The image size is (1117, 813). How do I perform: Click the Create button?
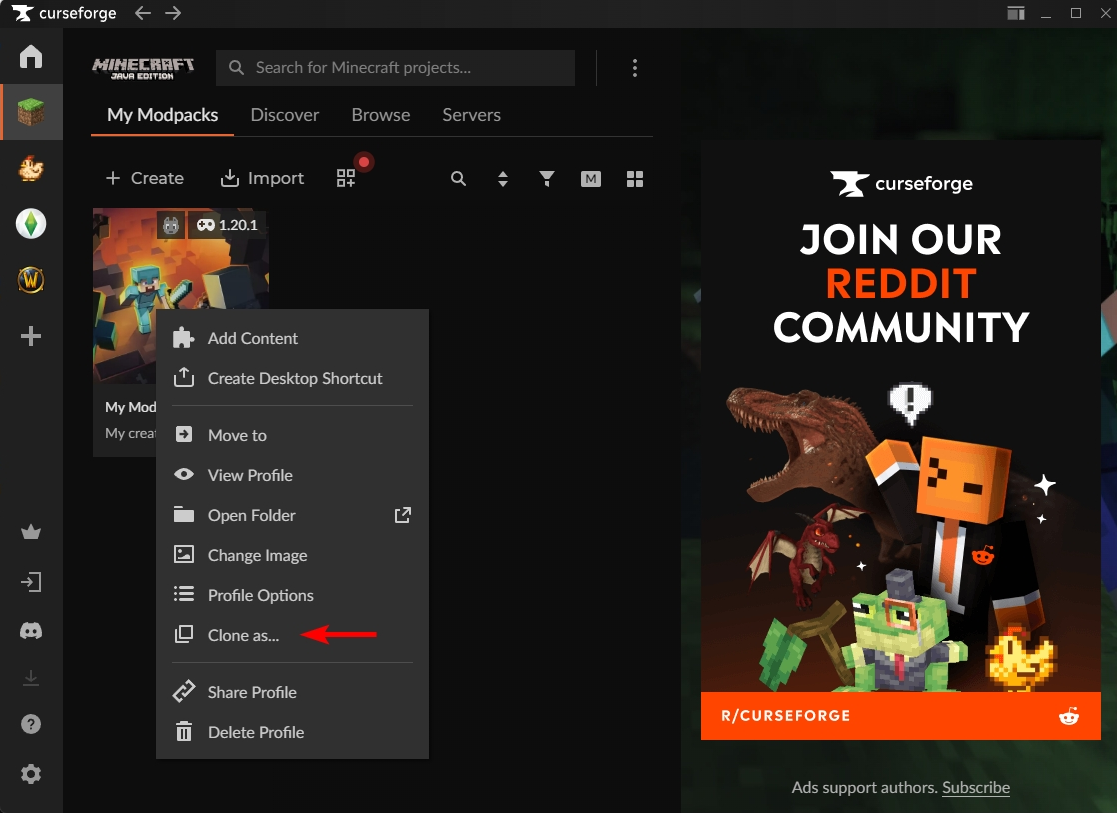click(x=145, y=178)
